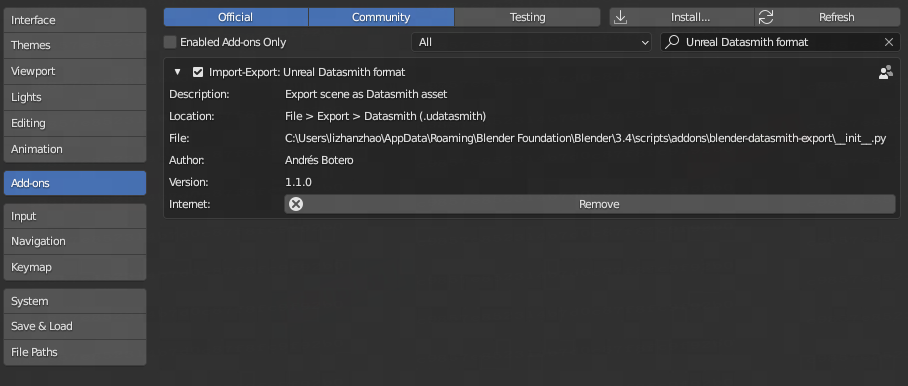Click the Install... button

tap(682, 17)
